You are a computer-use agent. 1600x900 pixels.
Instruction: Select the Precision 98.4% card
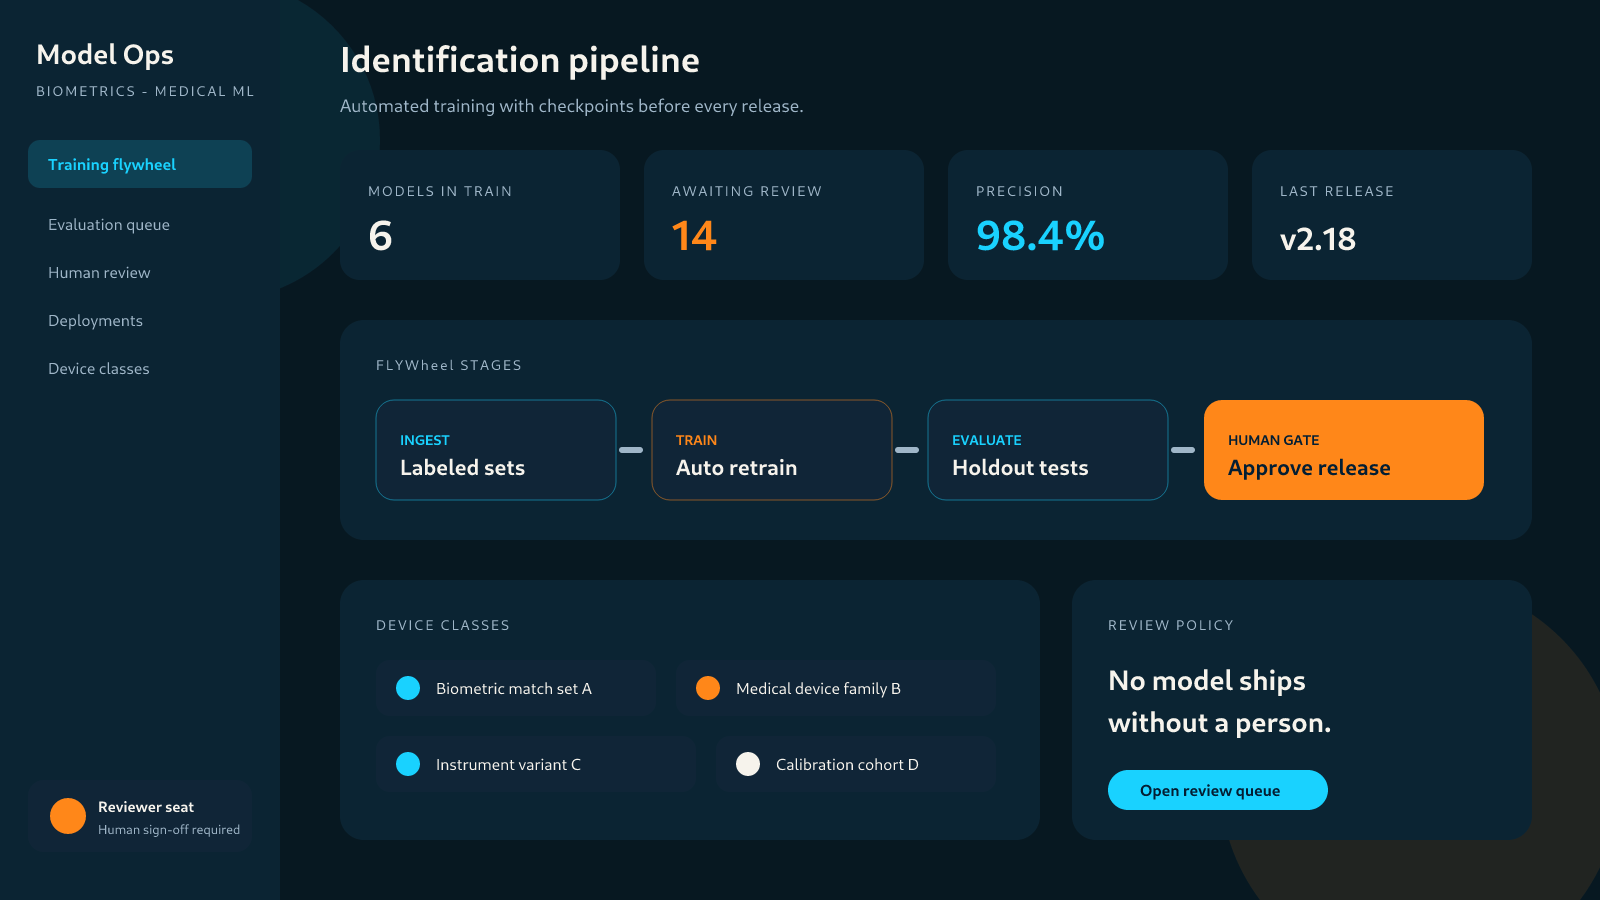pyautogui.click(x=1088, y=215)
